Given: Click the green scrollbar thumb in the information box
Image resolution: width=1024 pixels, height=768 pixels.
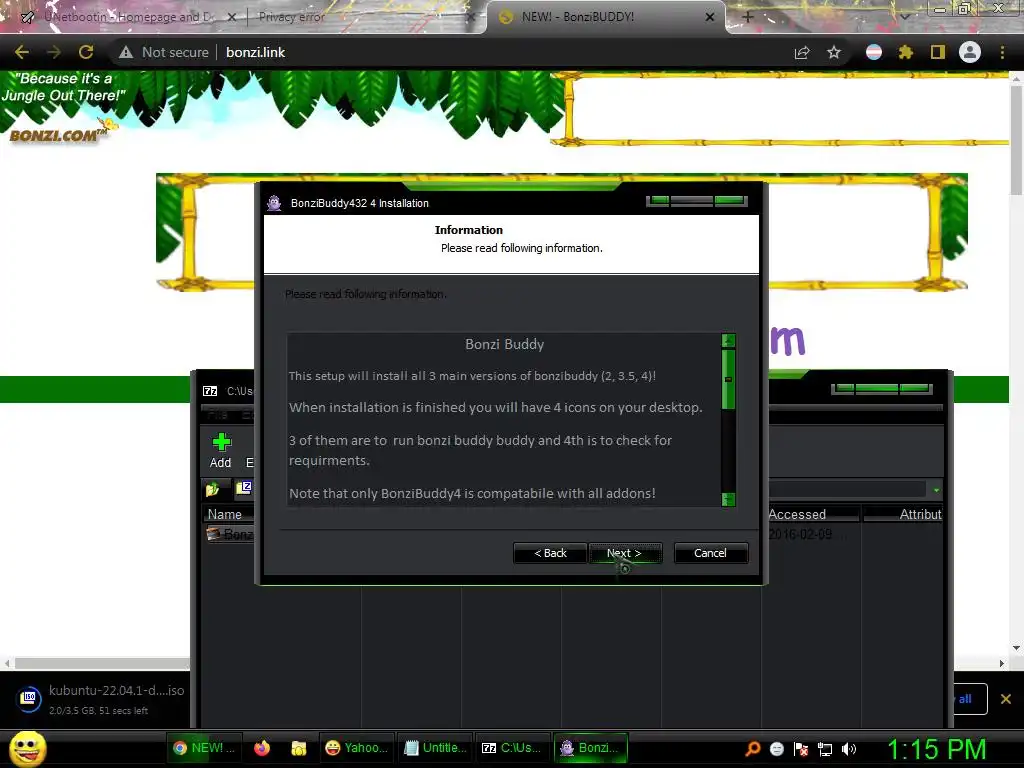Looking at the screenshot, I should (728, 379).
